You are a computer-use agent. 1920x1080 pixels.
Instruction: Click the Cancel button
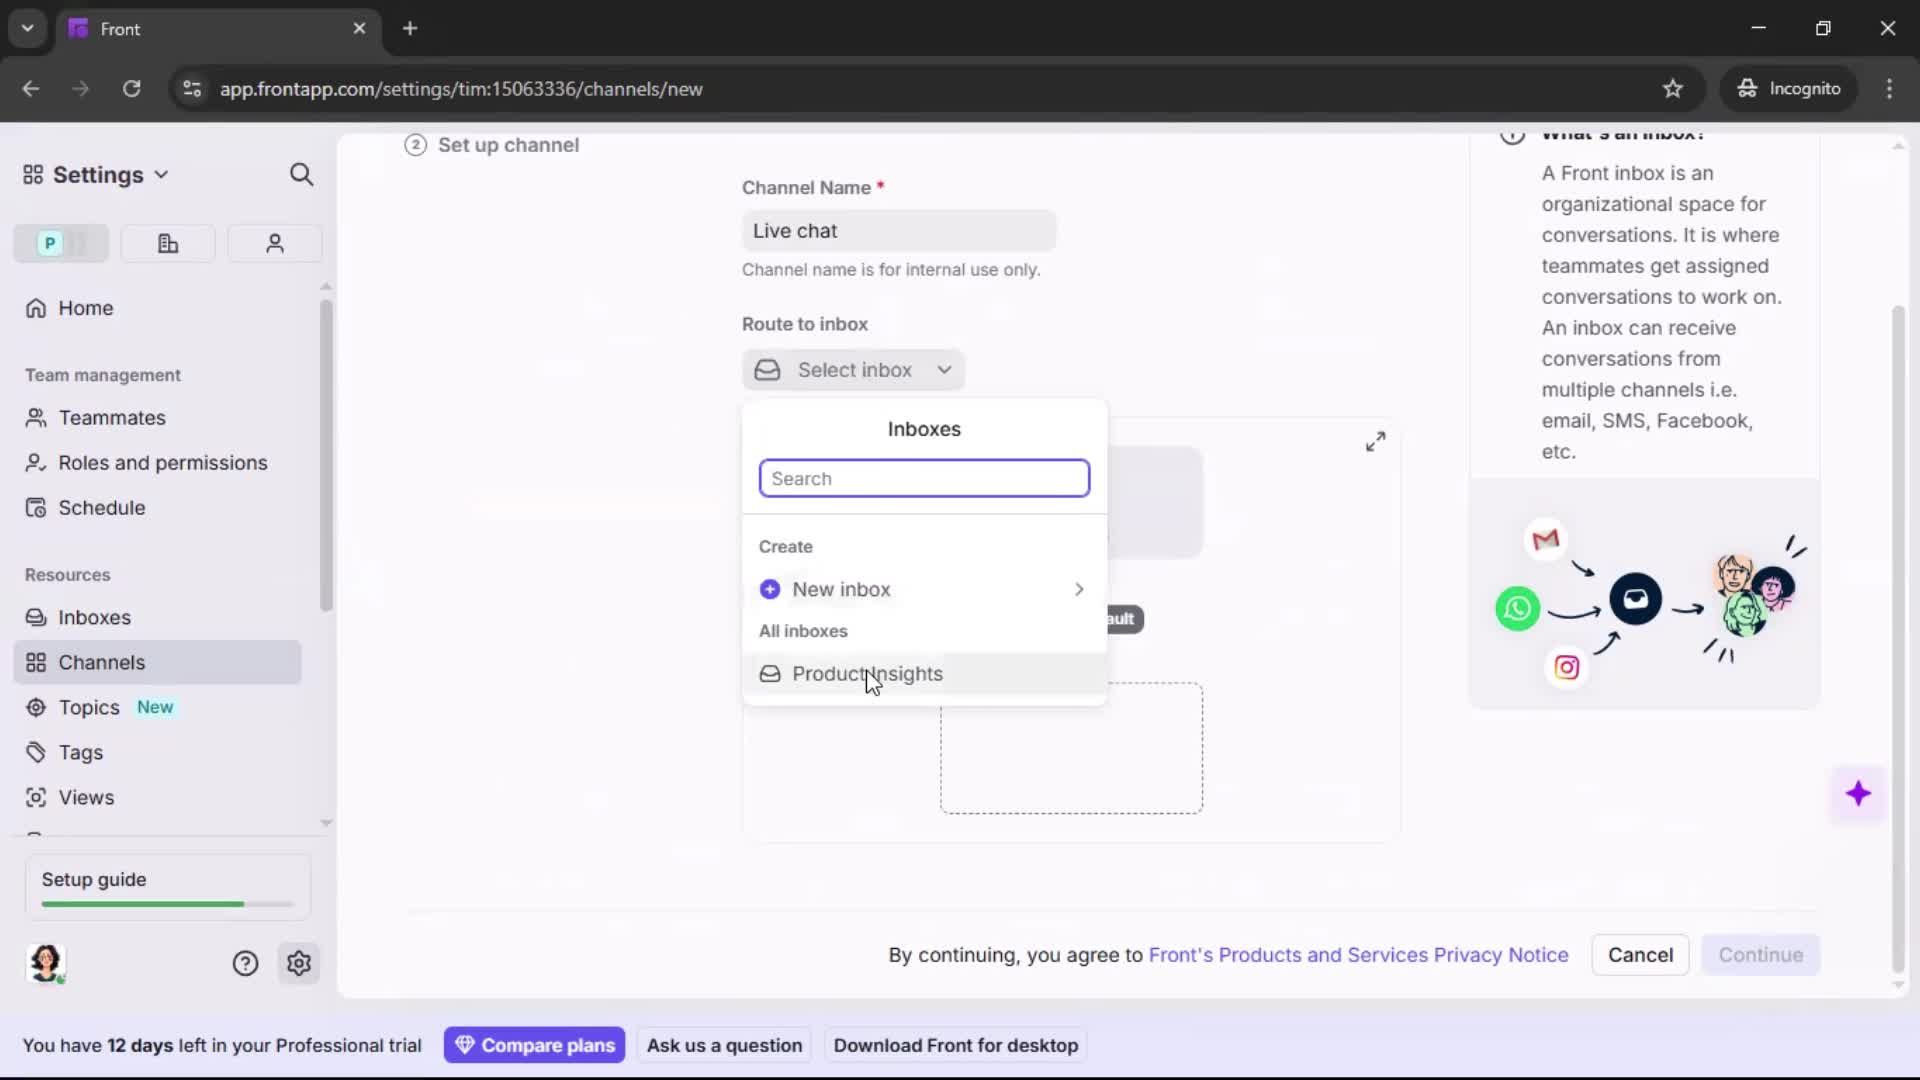pyautogui.click(x=1639, y=955)
